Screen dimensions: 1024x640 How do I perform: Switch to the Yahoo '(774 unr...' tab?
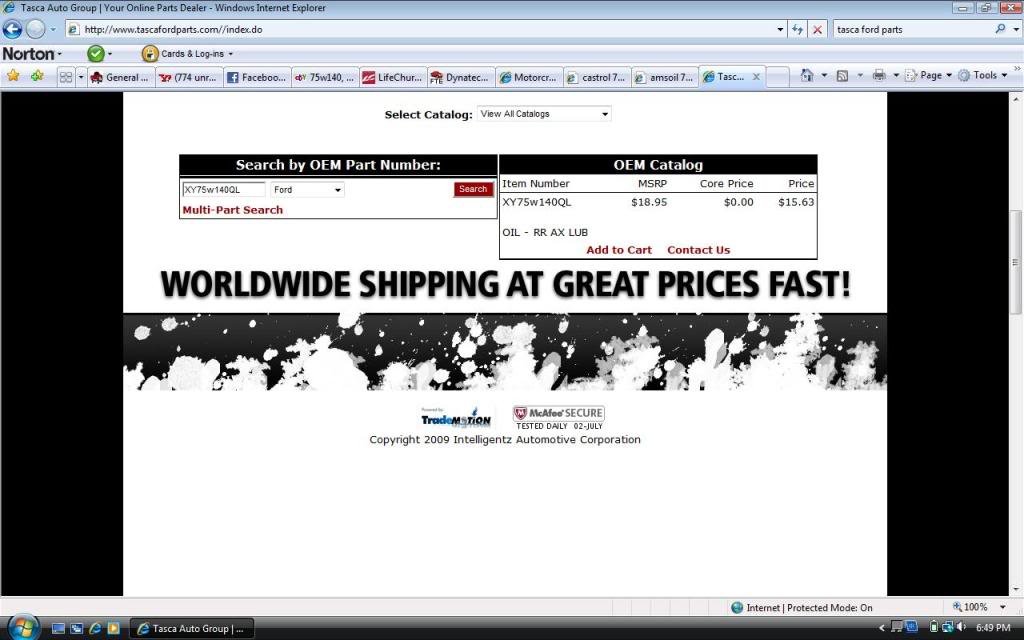(x=189, y=77)
